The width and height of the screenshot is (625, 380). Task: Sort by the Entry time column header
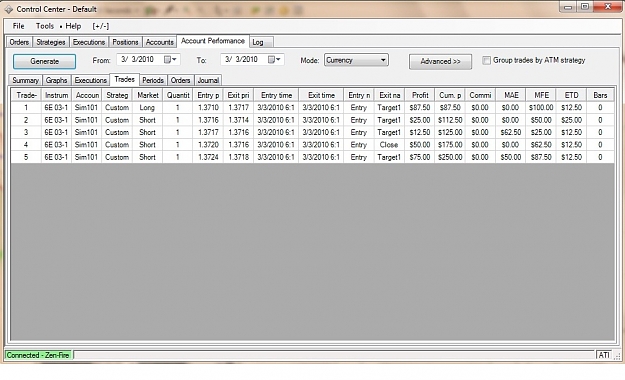click(x=276, y=95)
